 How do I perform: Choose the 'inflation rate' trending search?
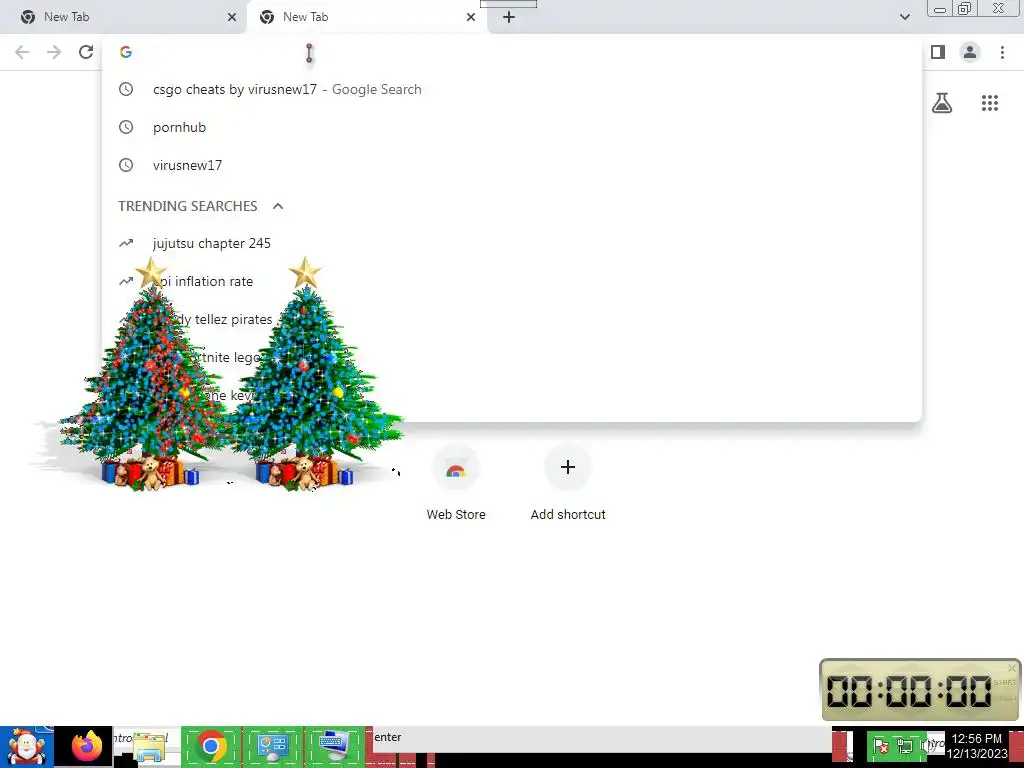point(512,281)
